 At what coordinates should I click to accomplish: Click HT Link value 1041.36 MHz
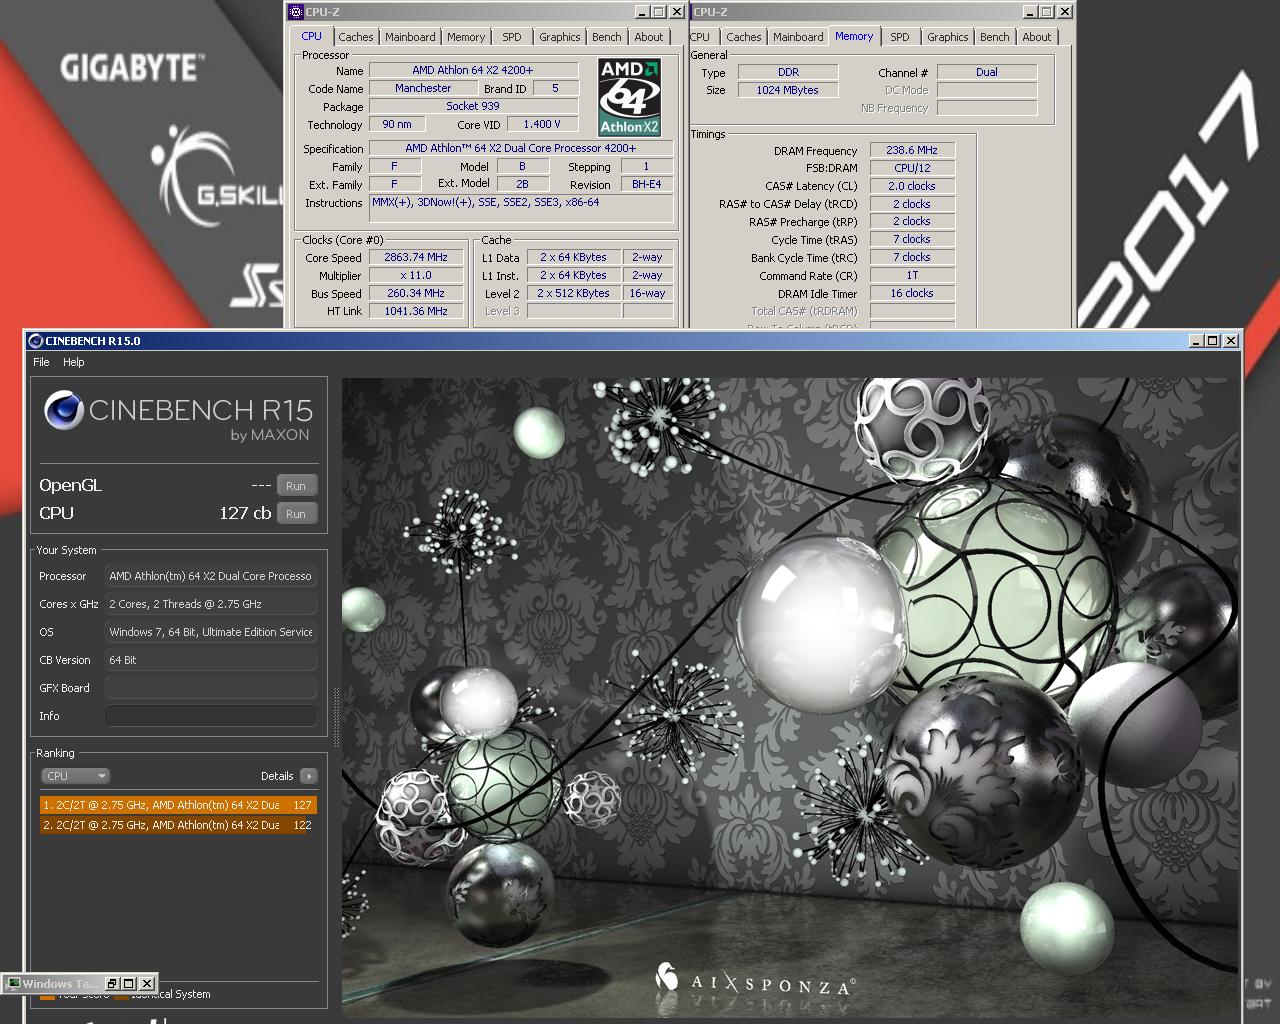coord(416,311)
